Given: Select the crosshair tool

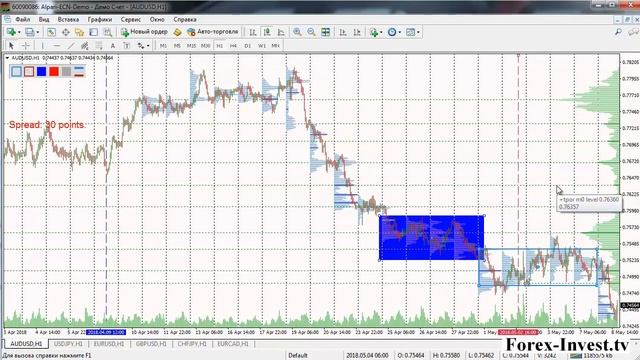Looking at the screenshot, I should (25, 46).
